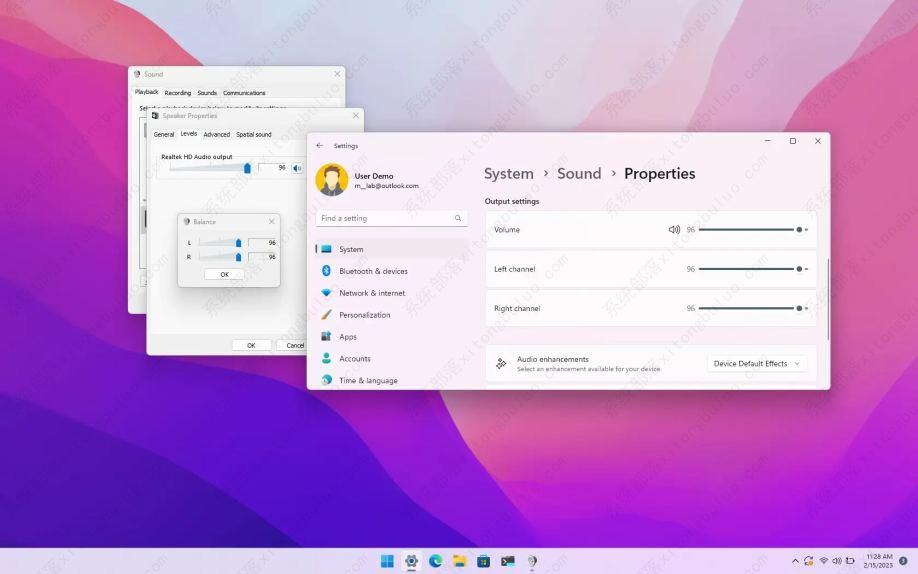Click the Find a setting search box

click(385, 218)
